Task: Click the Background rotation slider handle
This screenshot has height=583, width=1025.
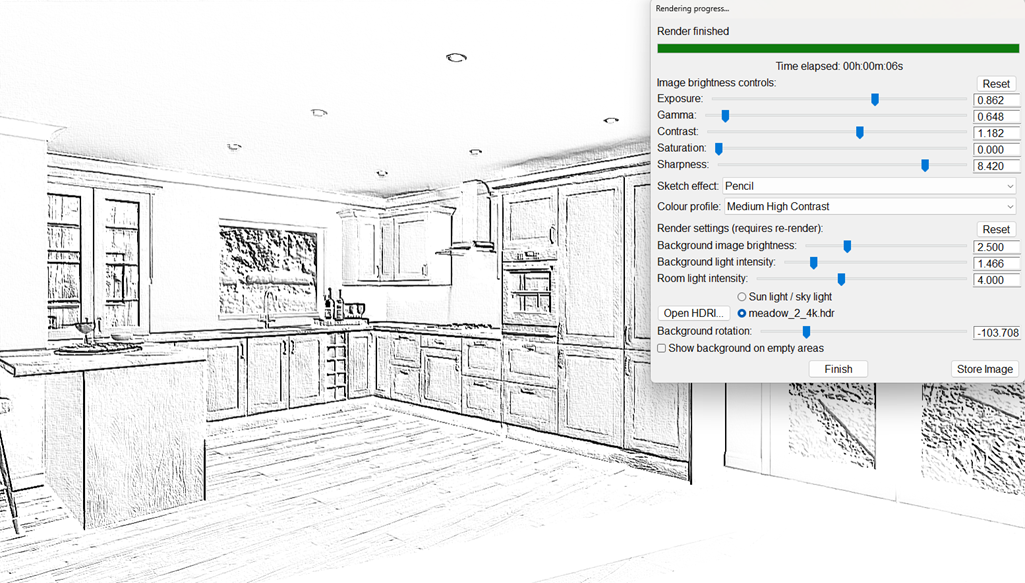Action: (806, 332)
